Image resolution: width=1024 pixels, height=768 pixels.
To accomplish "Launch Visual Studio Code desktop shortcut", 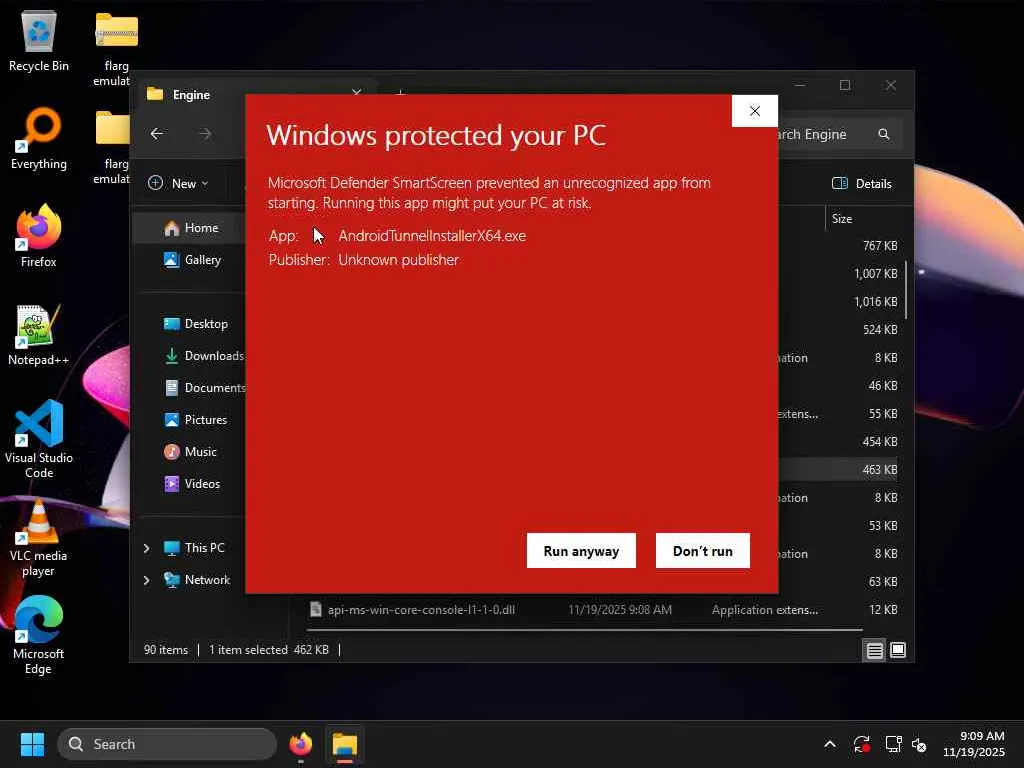I will click(39, 439).
